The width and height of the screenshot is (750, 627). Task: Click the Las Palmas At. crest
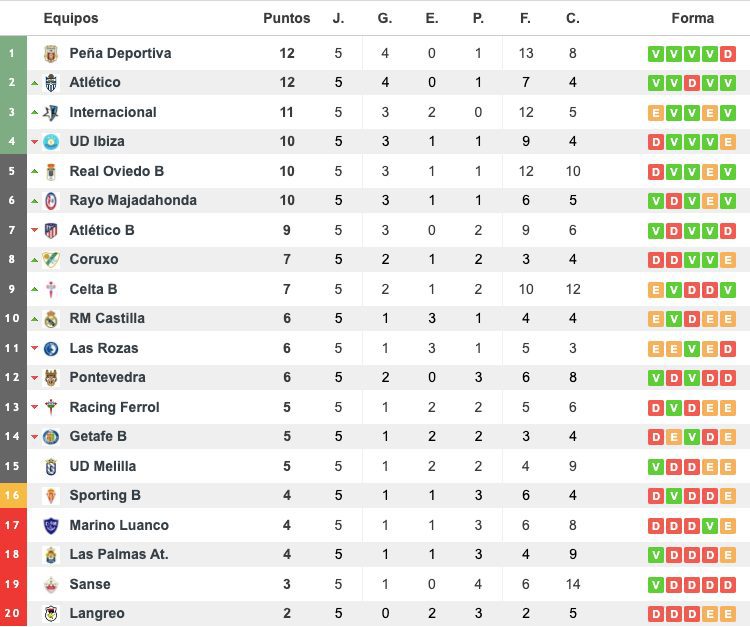[51, 555]
